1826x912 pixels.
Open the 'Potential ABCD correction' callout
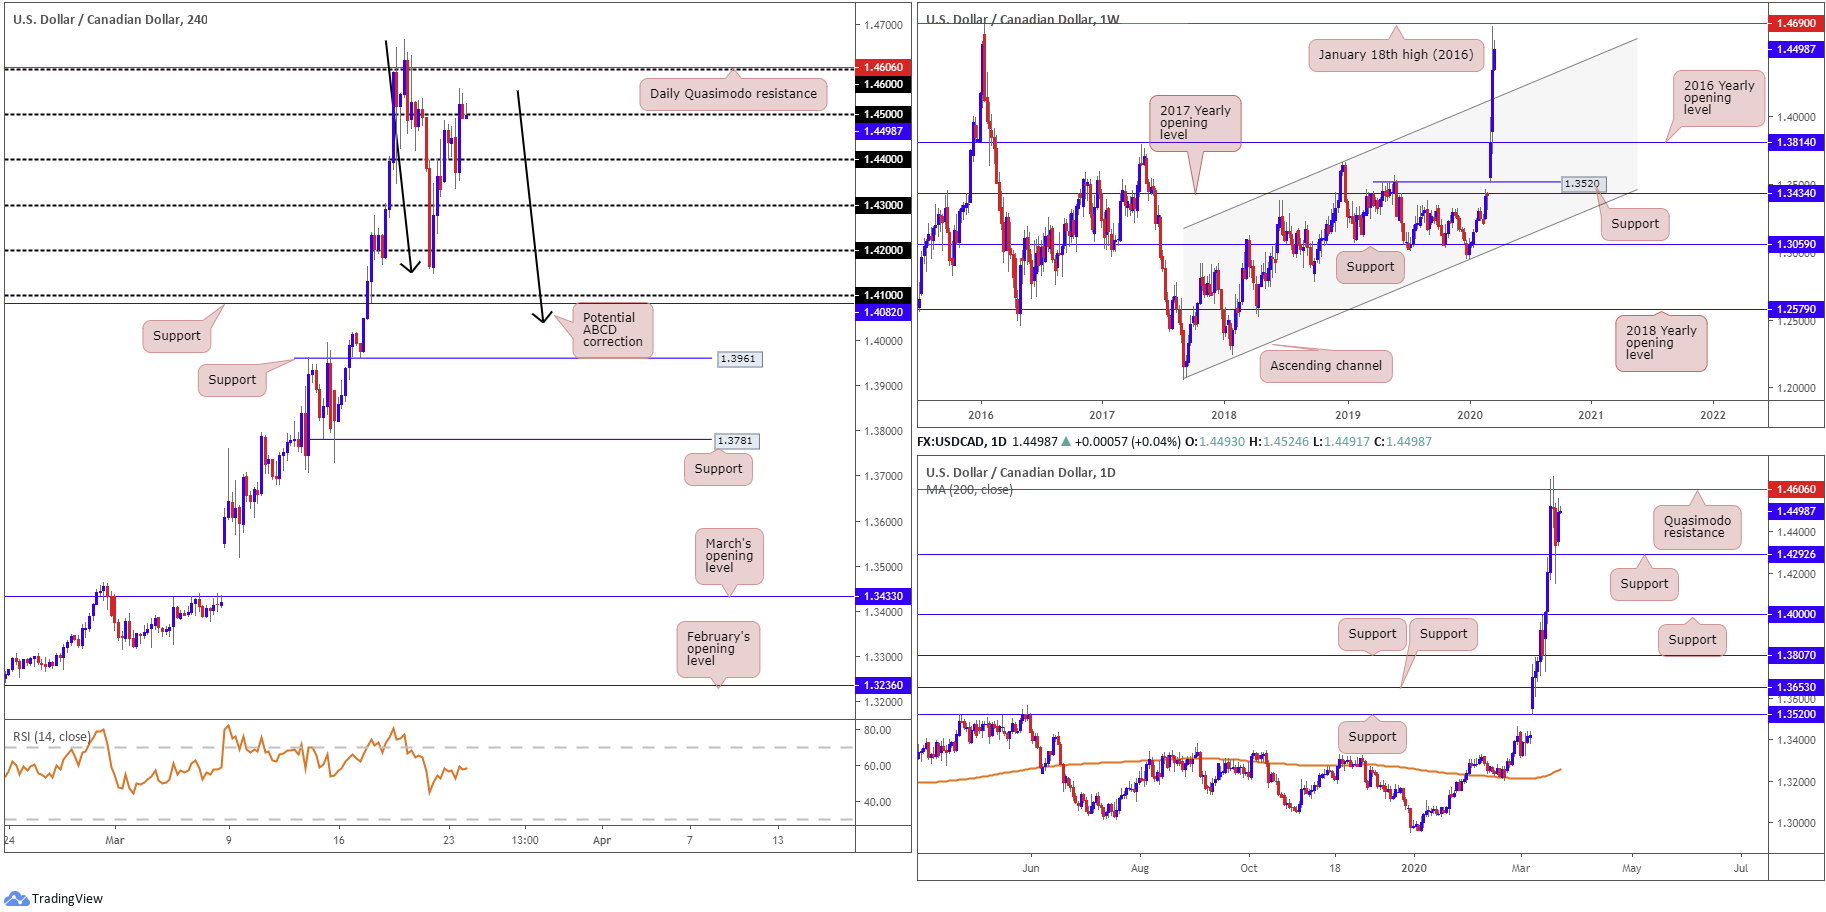tap(612, 330)
